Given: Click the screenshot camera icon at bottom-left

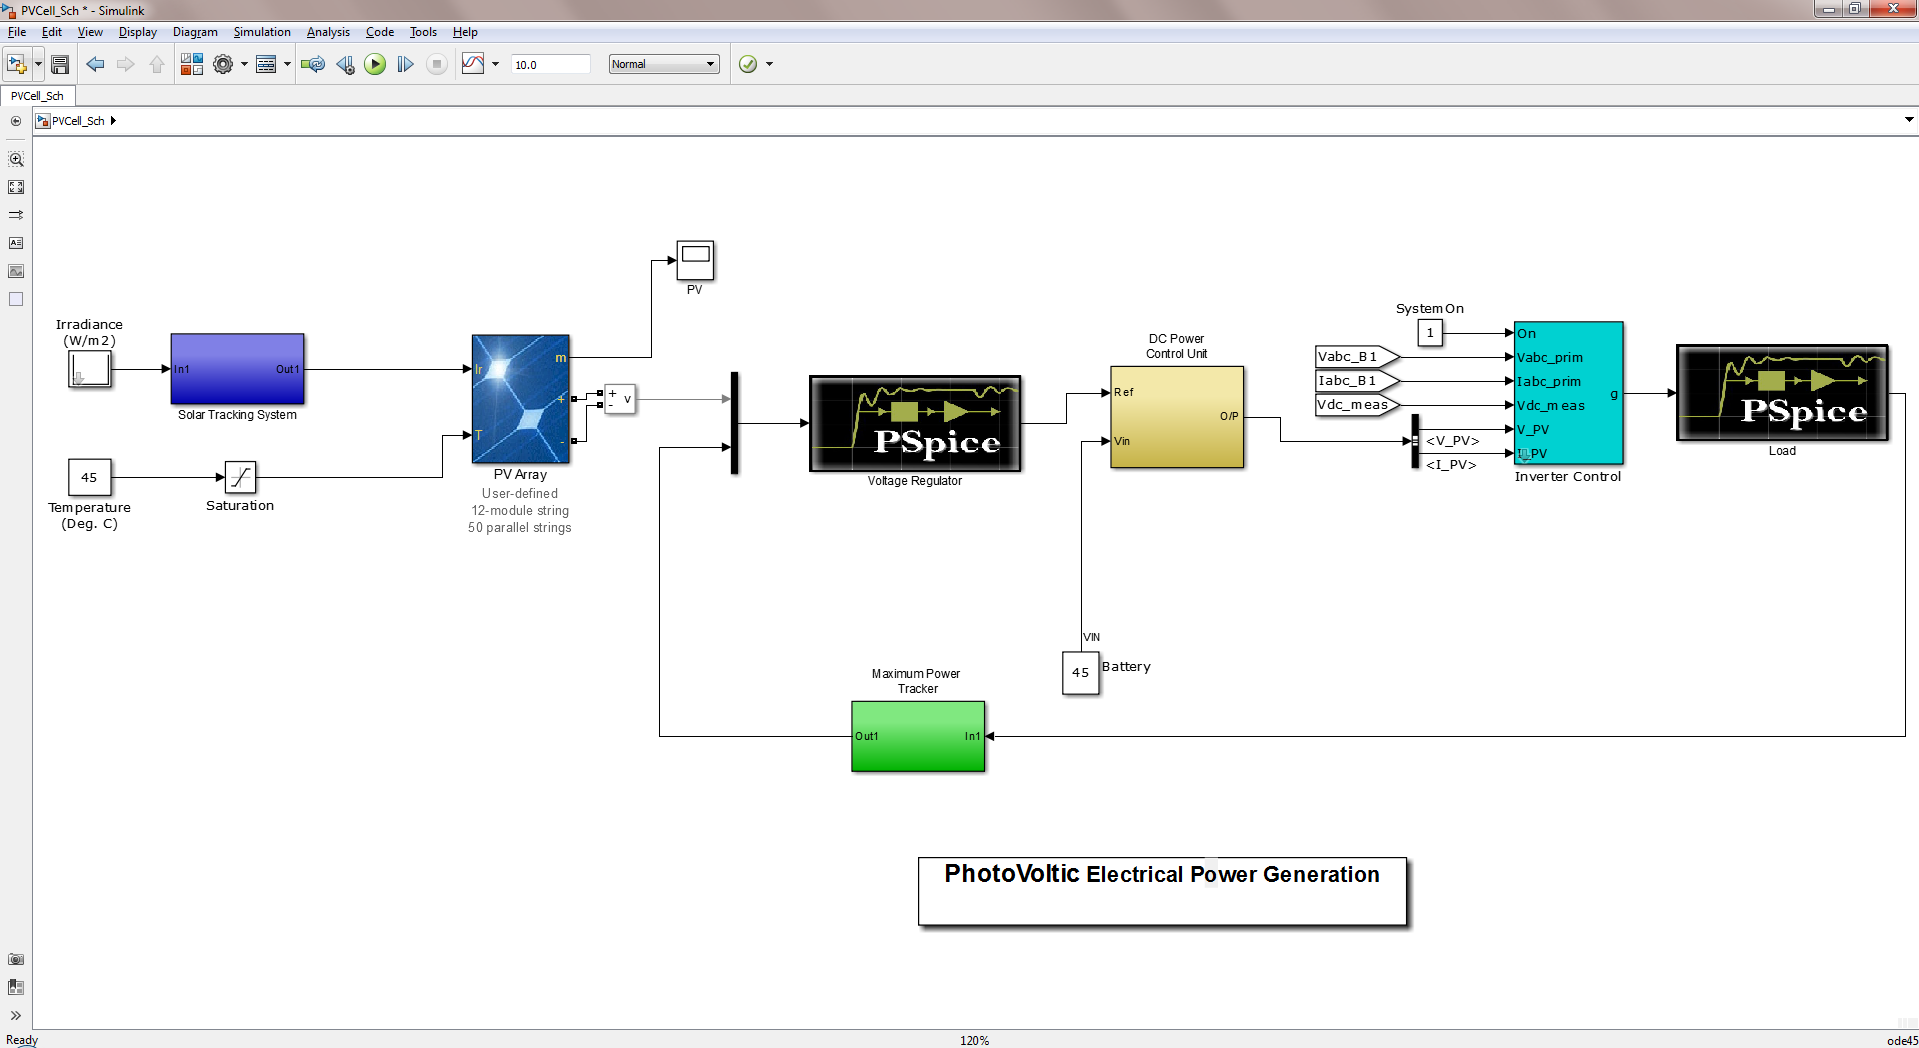Looking at the screenshot, I should 16,959.
